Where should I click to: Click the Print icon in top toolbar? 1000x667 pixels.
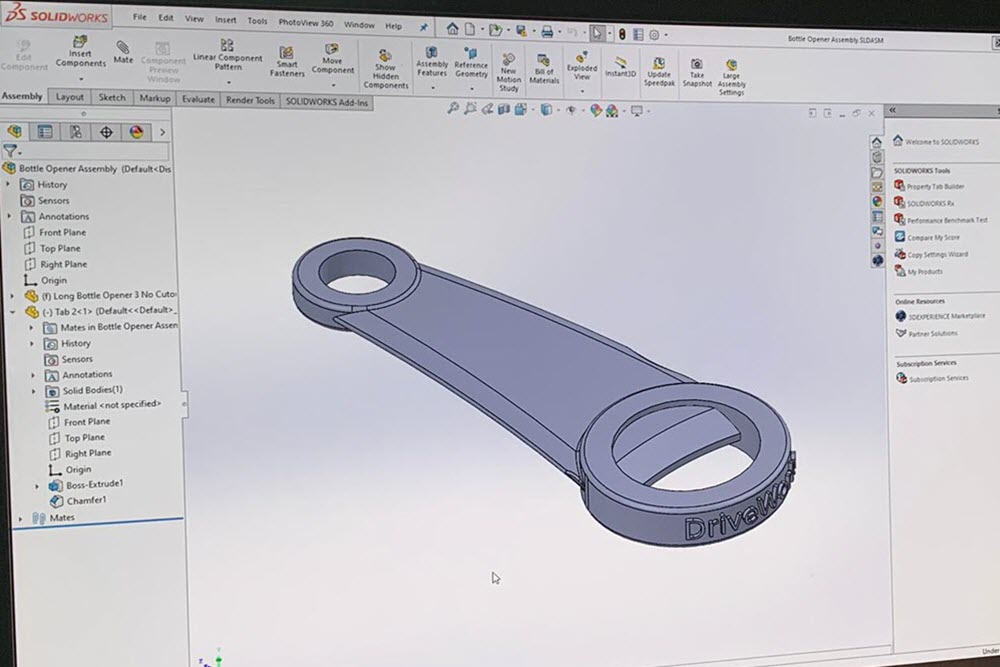tap(547, 31)
